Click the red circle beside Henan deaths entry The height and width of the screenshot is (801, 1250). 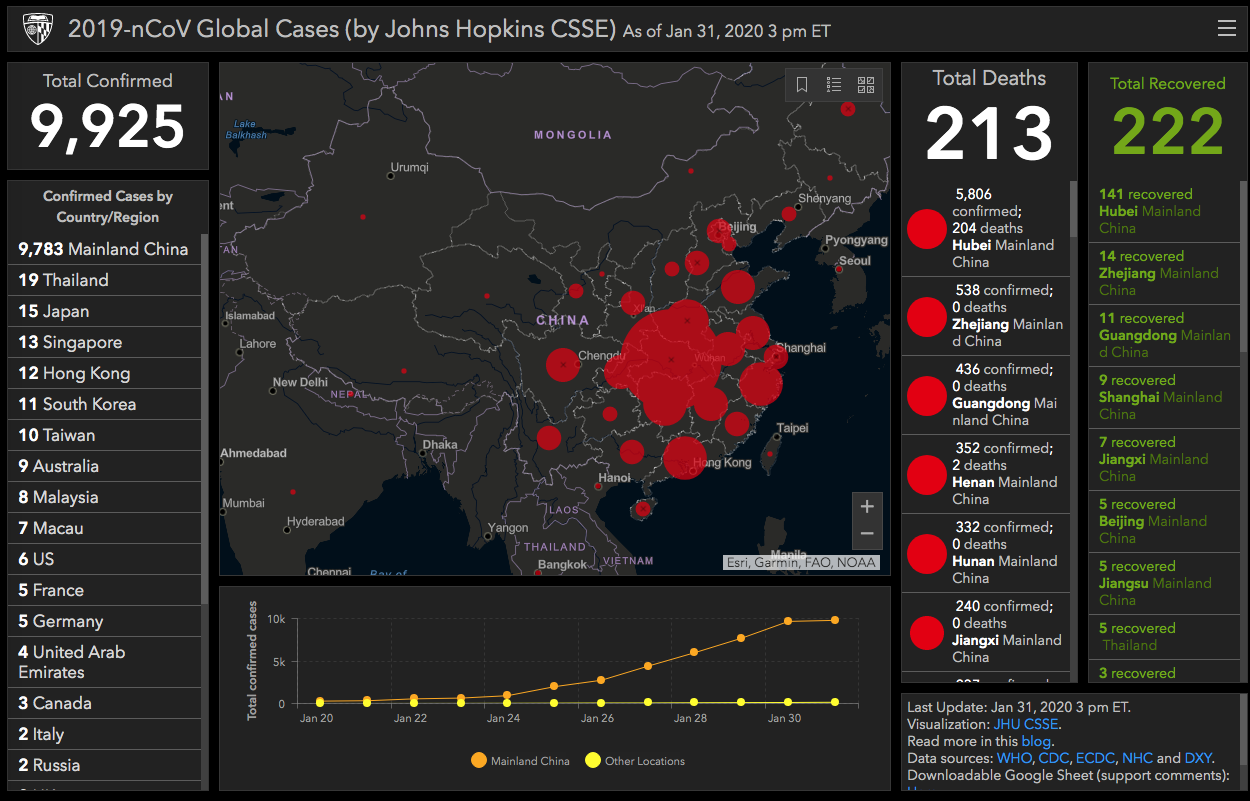click(x=927, y=475)
